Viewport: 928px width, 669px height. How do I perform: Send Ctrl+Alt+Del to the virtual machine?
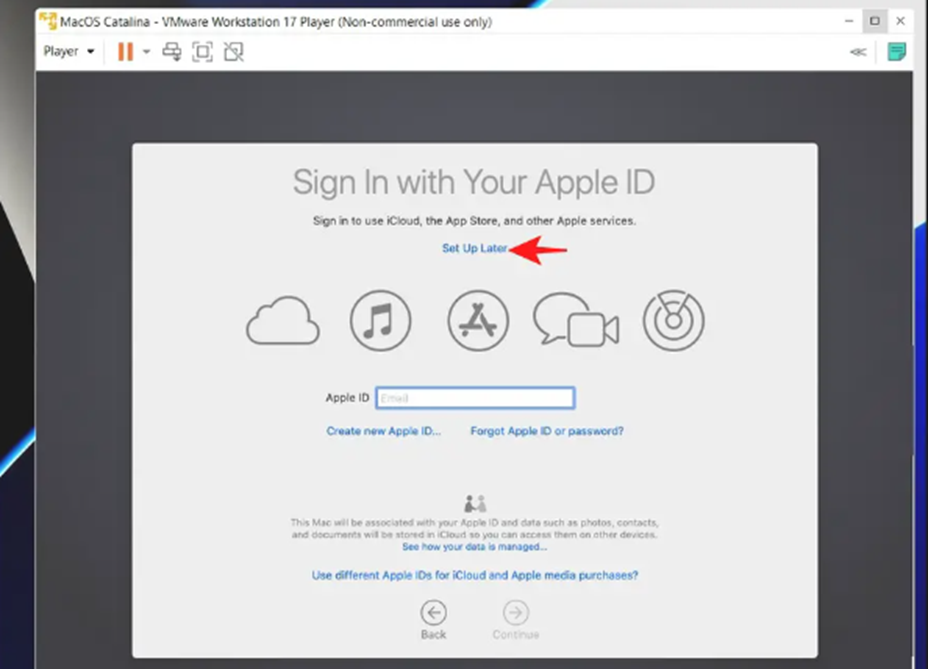tap(172, 52)
